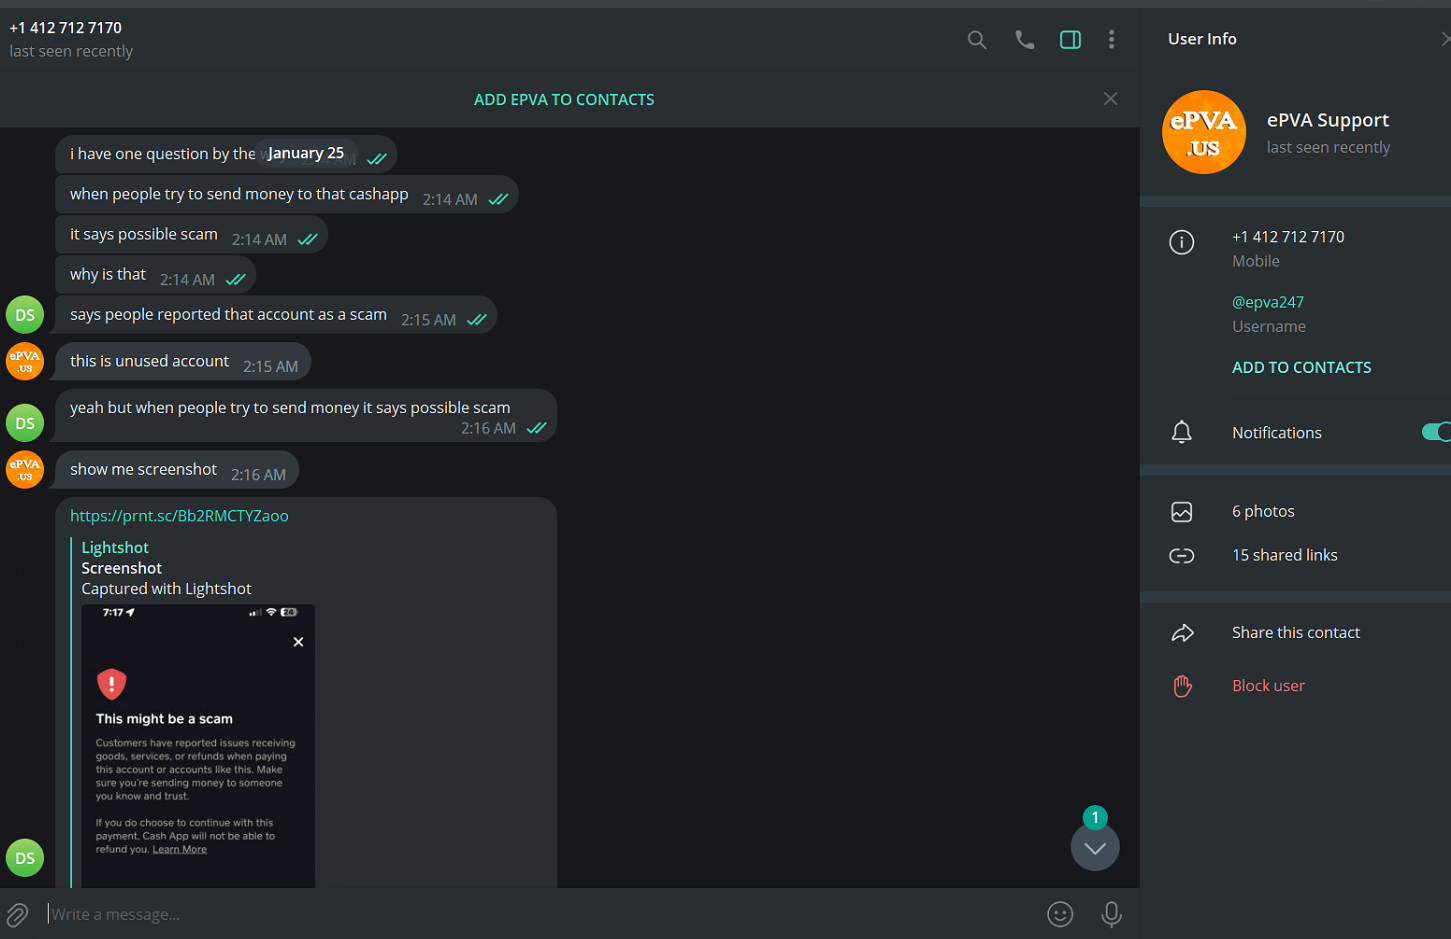Click the photos image icon
Image resolution: width=1451 pixels, height=939 pixels.
[1181, 512]
